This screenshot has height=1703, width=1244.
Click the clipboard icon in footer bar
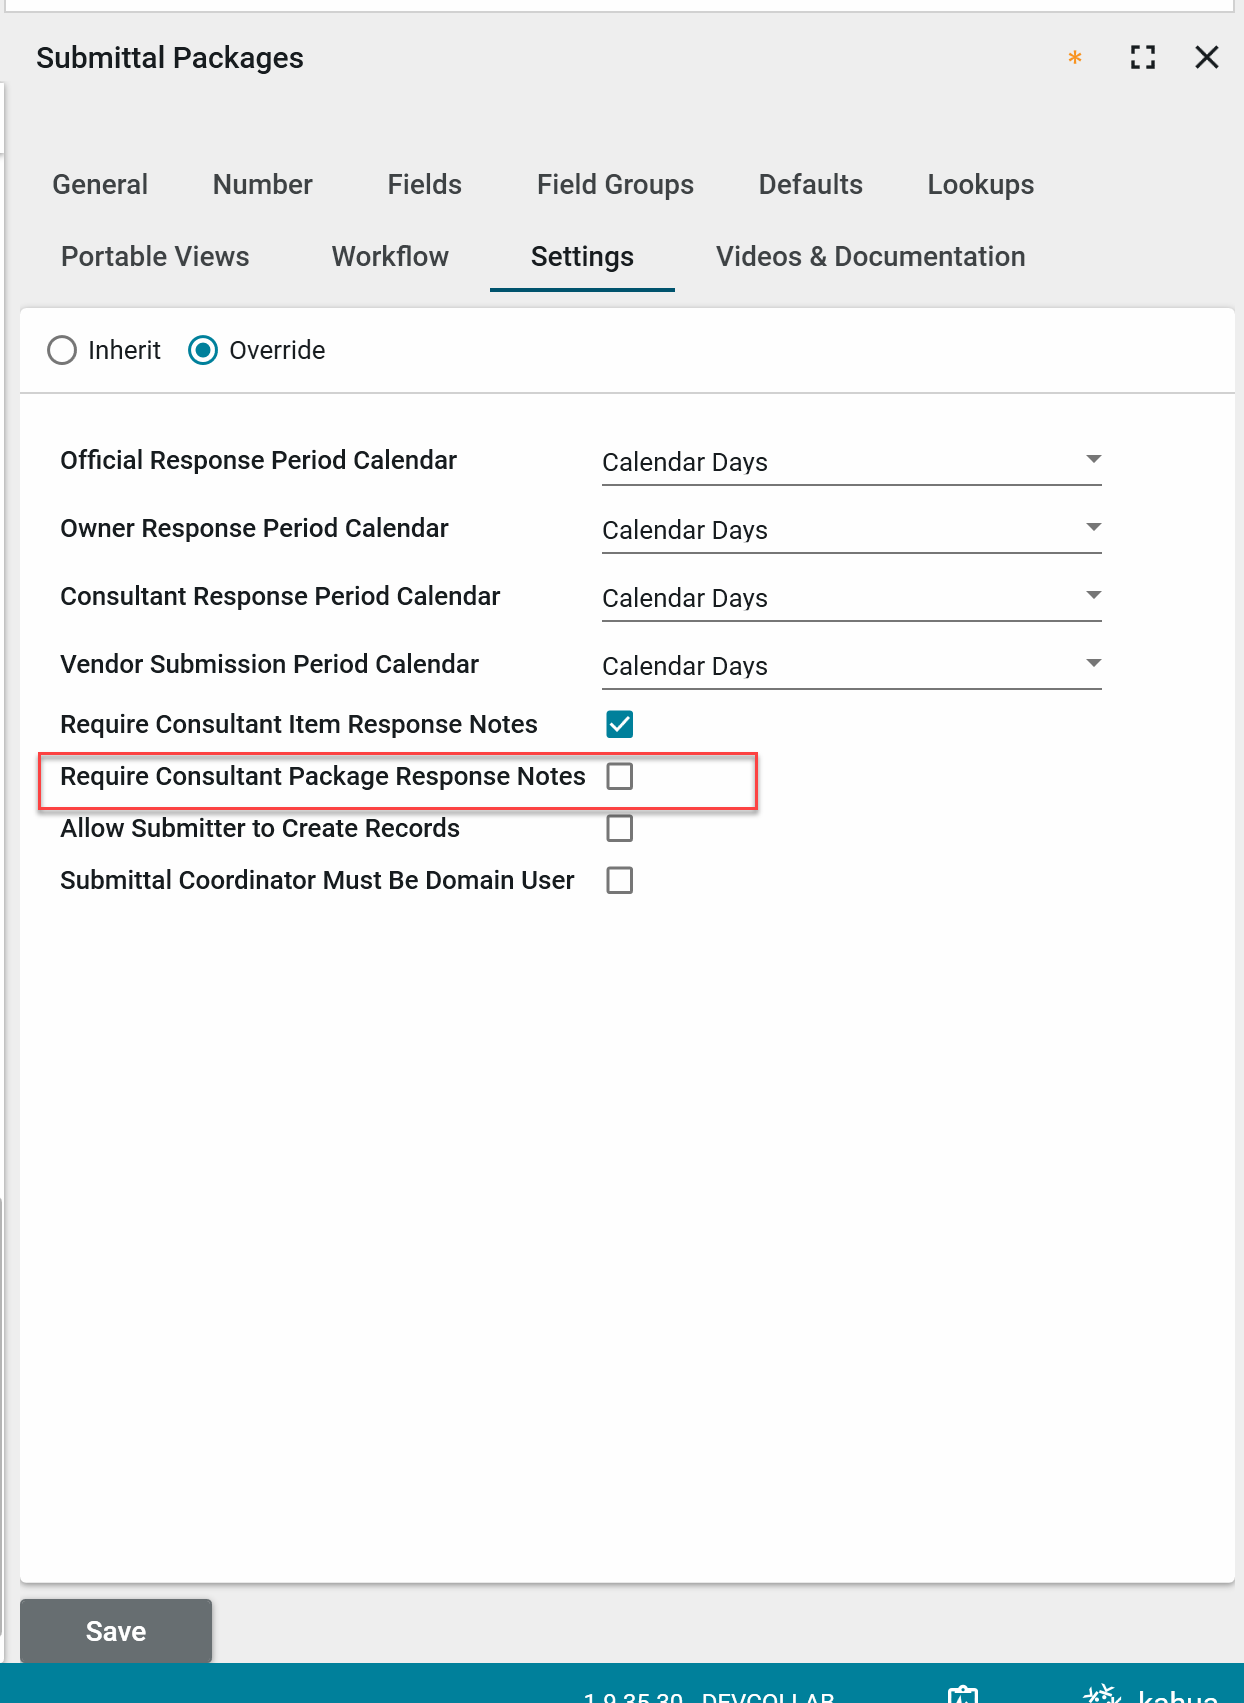tap(963, 1693)
